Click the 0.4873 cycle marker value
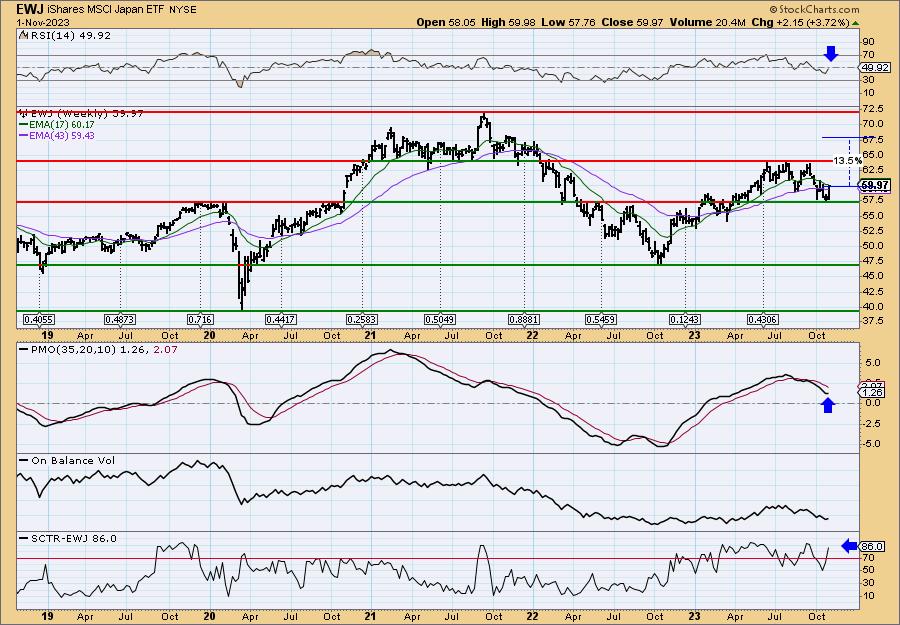The image size is (900, 625). tap(120, 320)
